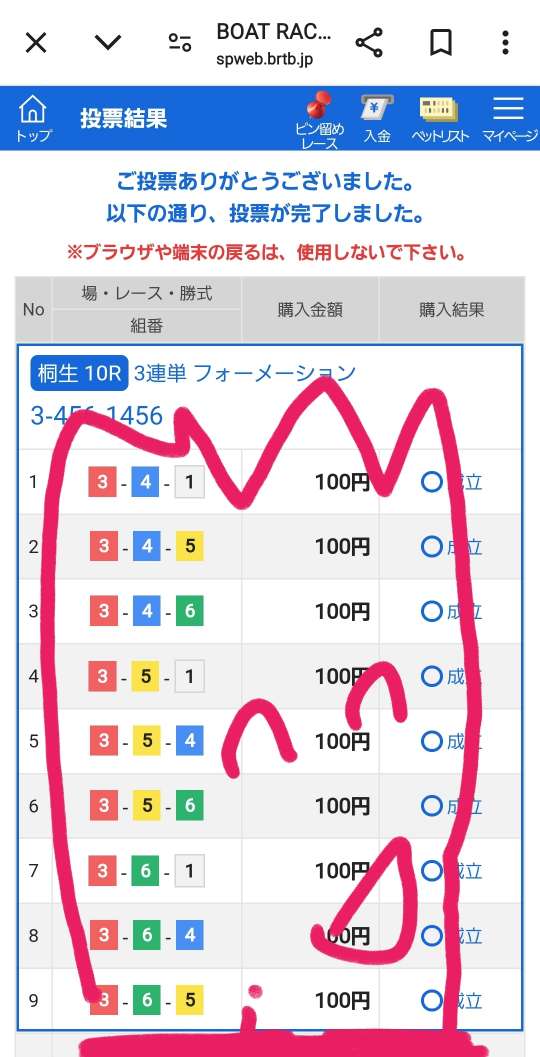540x1057 pixels.
Task: Open the browser three-dot overflow menu
Action: coord(505,43)
